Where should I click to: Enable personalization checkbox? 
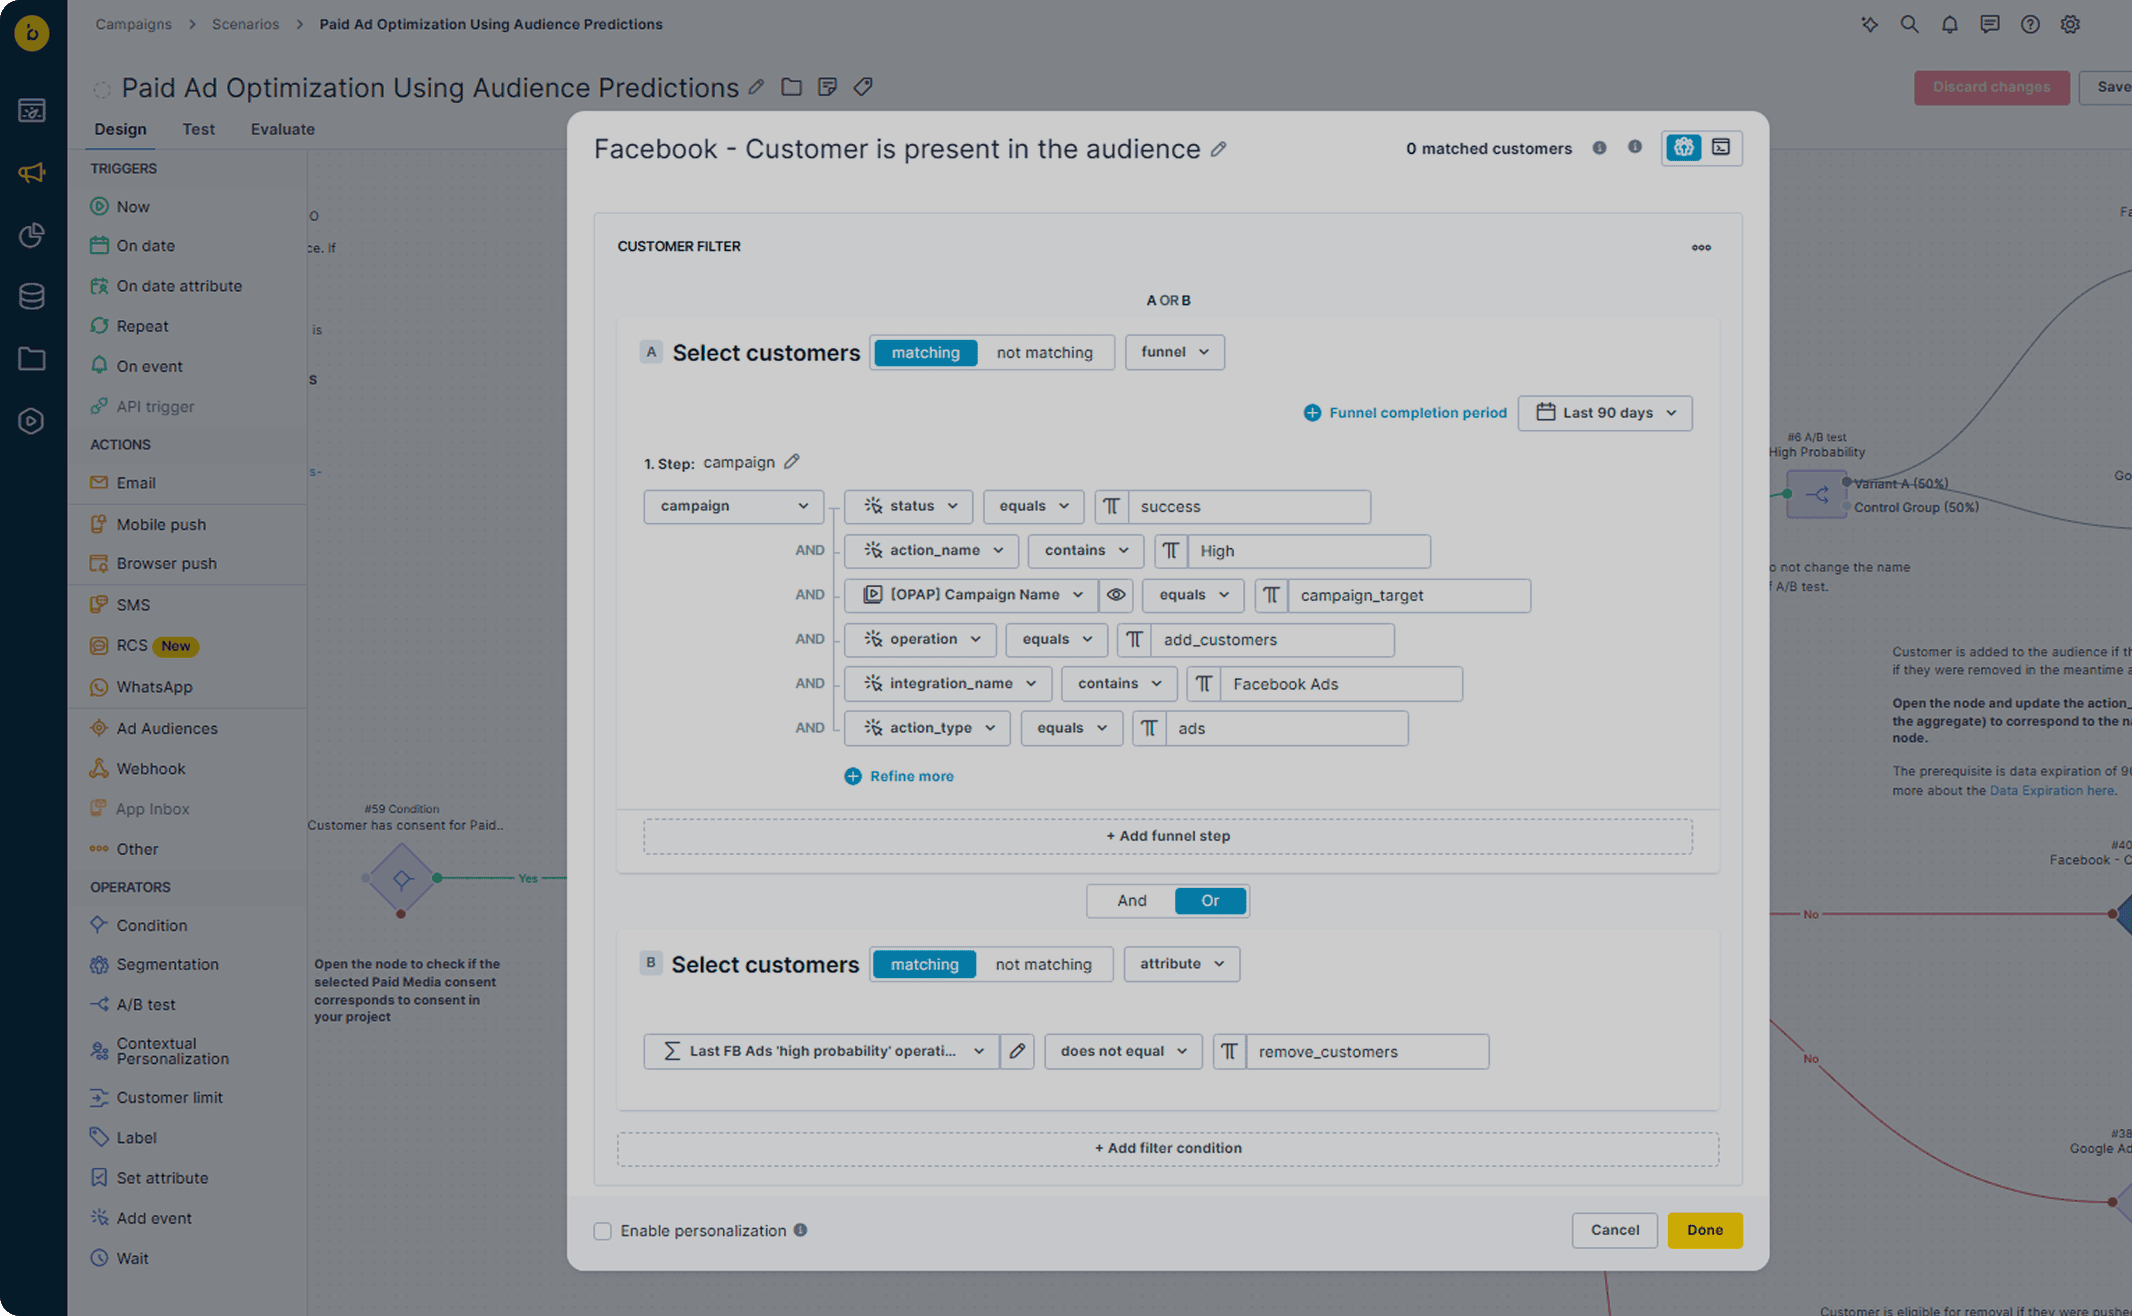click(x=602, y=1231)
